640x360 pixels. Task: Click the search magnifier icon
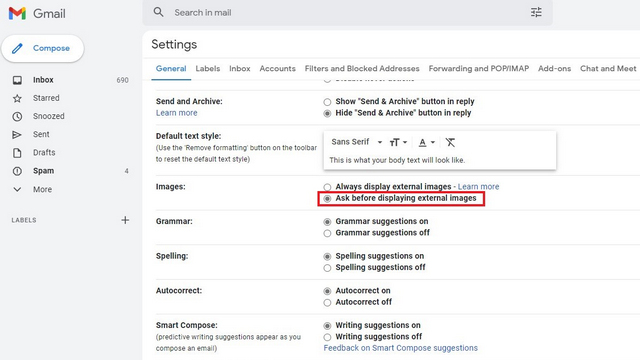tap(158, 12)
